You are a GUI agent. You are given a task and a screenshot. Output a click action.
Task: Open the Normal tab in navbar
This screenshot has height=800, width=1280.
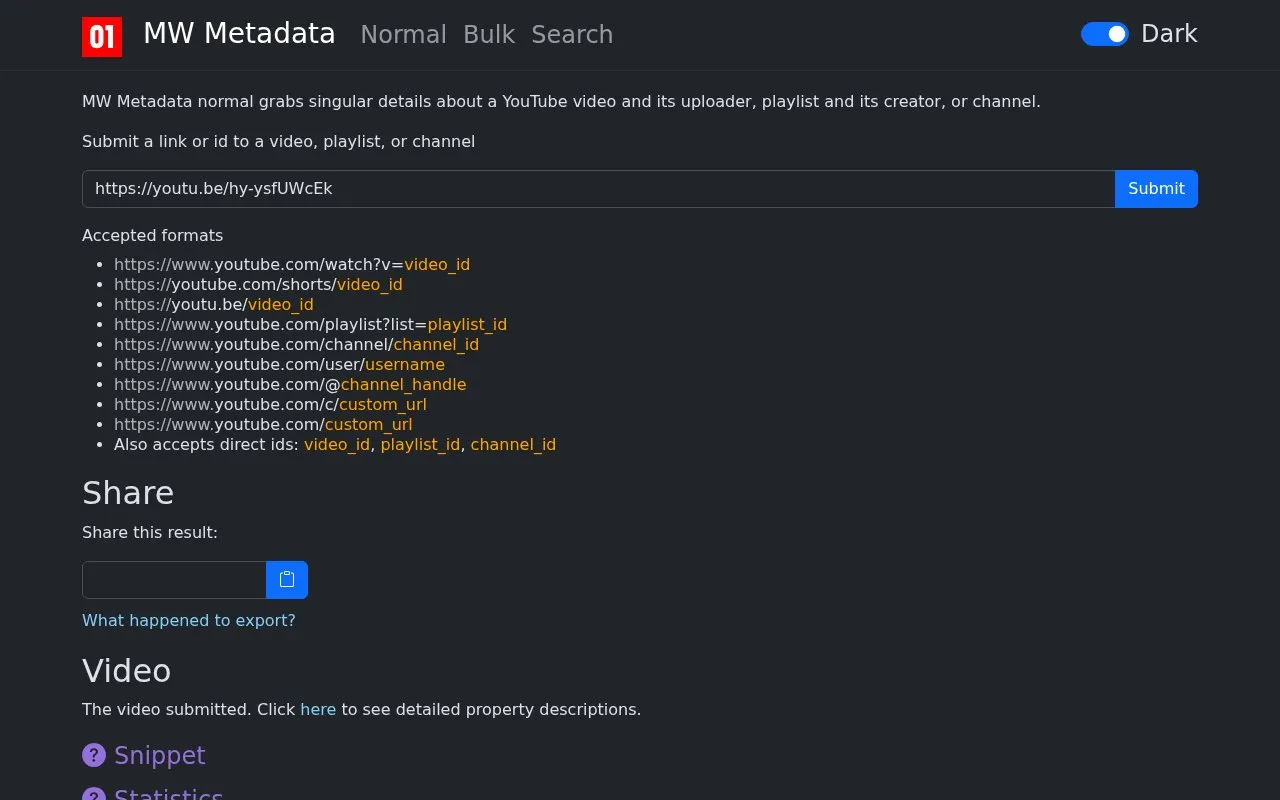coord(403,34)
